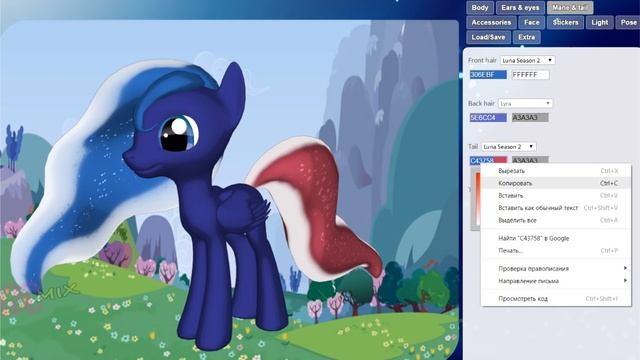The width and height of the screenshot is (640, 360).
Task: Open Проверка правописания submenu
Action: [x=556, y=268]
